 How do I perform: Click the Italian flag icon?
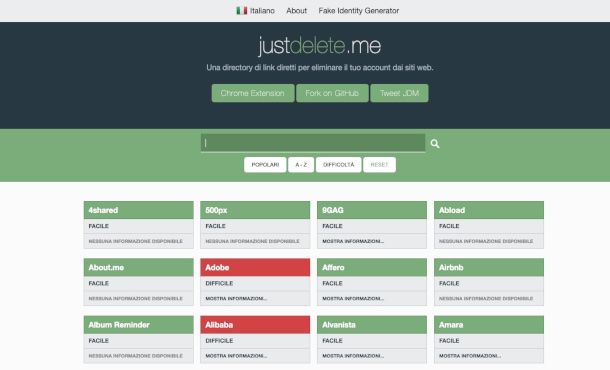click(x=242, y=11)
